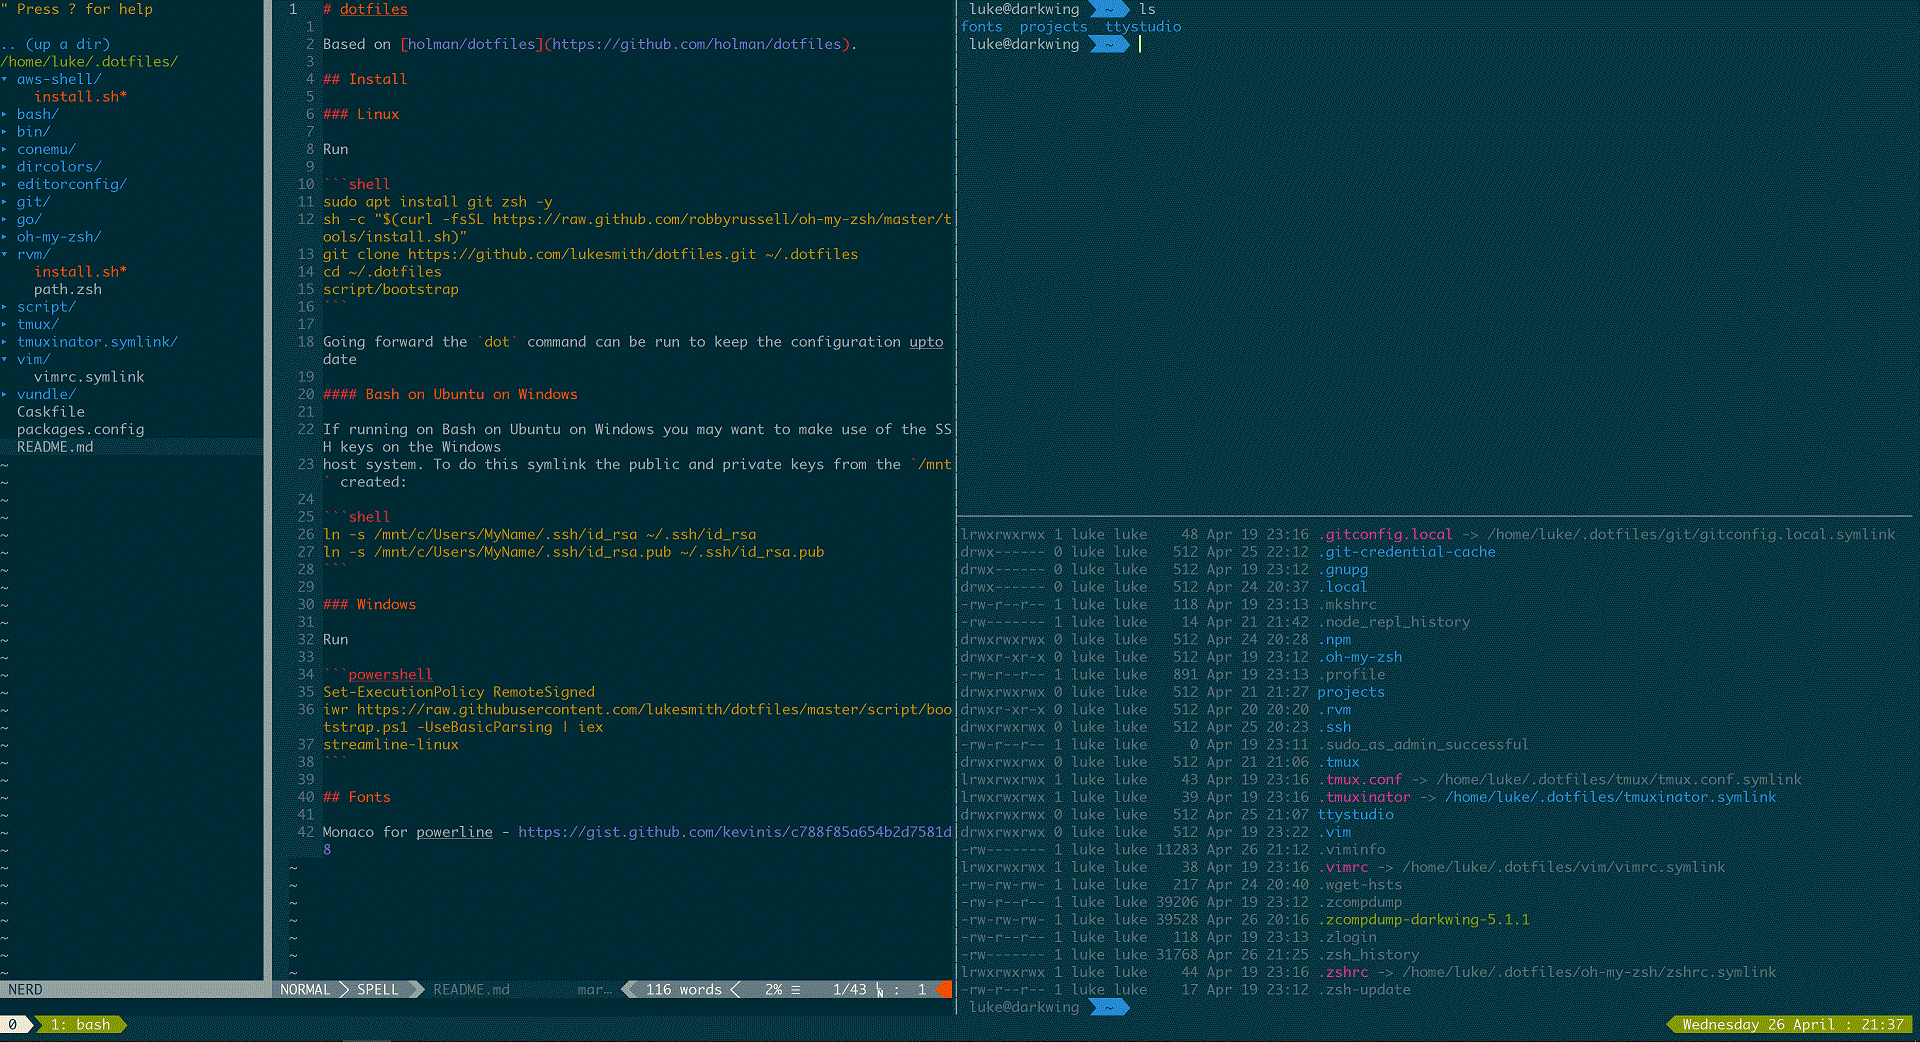Click the lukesmith/dotfiles.git clone URL
The height and width of the screenshot is (1042, 1920).
click(582, 254)
